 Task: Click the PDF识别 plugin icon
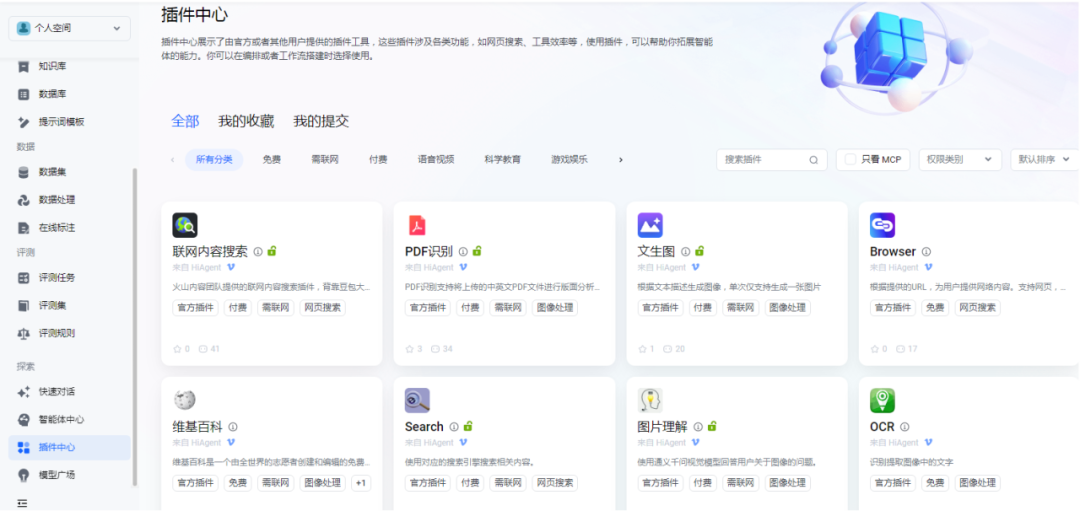click(417, 225)
